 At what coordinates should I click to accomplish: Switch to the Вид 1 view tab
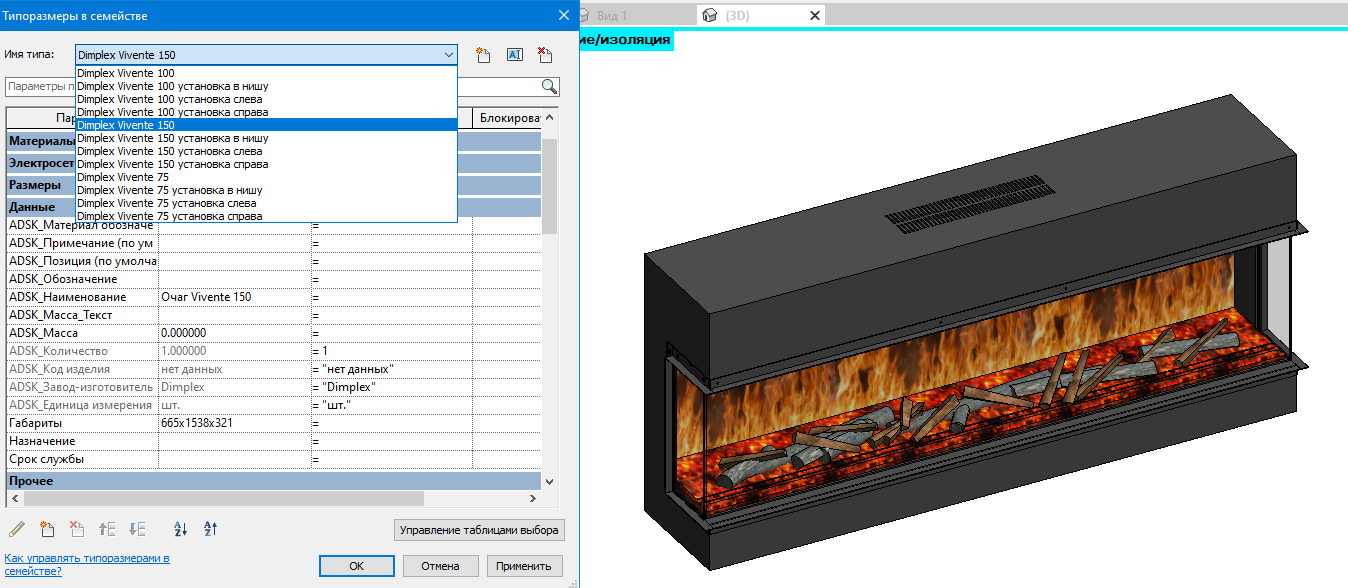tap(612, 15)
